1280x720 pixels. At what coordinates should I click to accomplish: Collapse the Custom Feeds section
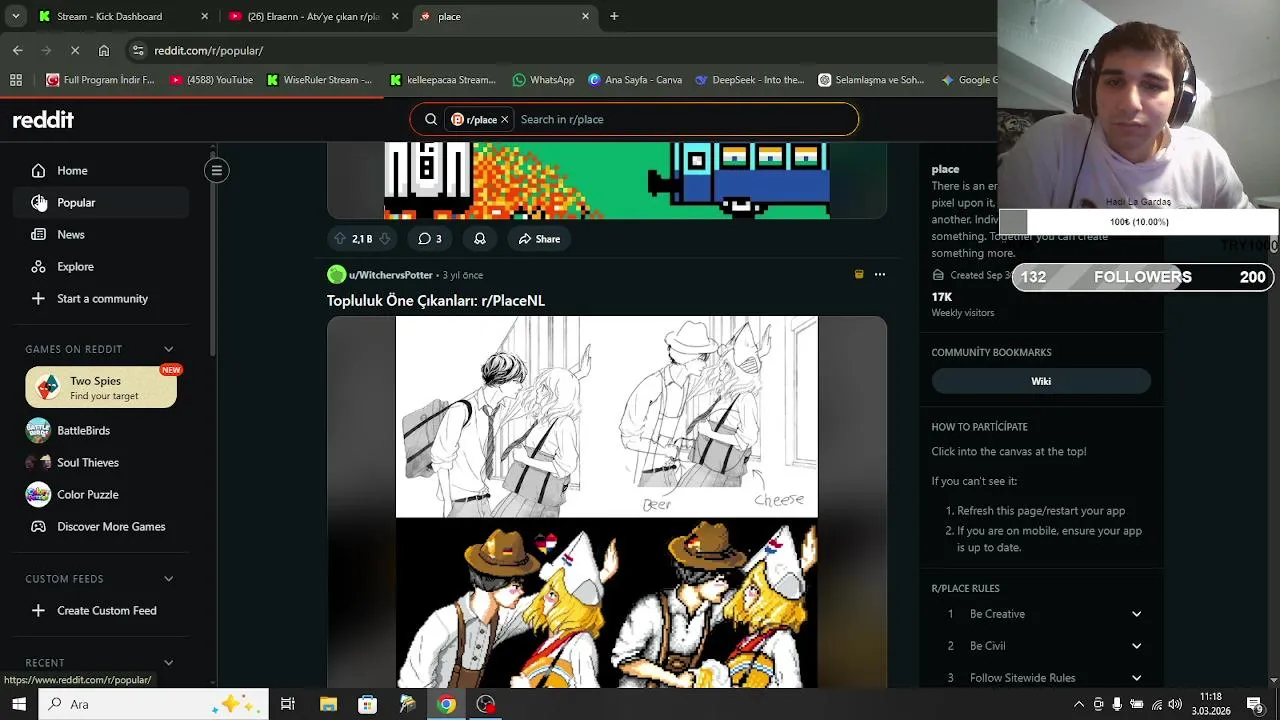pos(168,579)
